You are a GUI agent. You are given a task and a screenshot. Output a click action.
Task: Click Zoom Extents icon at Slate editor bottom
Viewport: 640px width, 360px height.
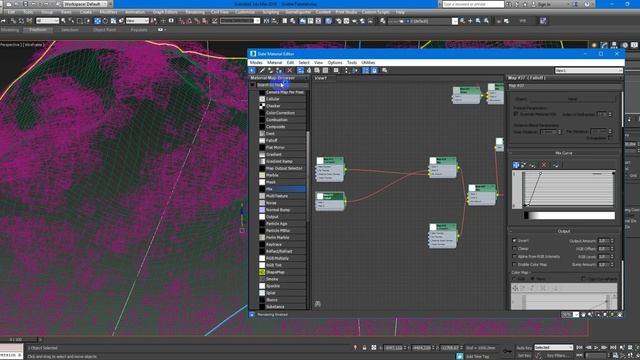click(605, 315)
